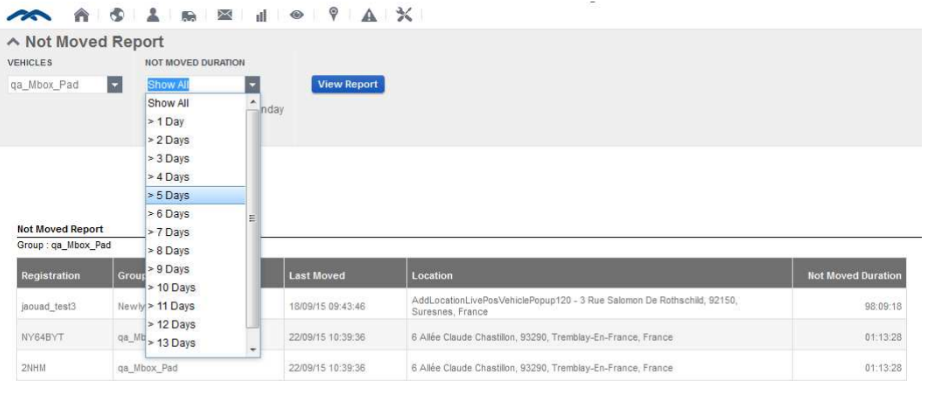This screenshot has width=926, height=394.
Task: Select > 8 Days option
Action: pyautogui.click(x=195, y=250)
